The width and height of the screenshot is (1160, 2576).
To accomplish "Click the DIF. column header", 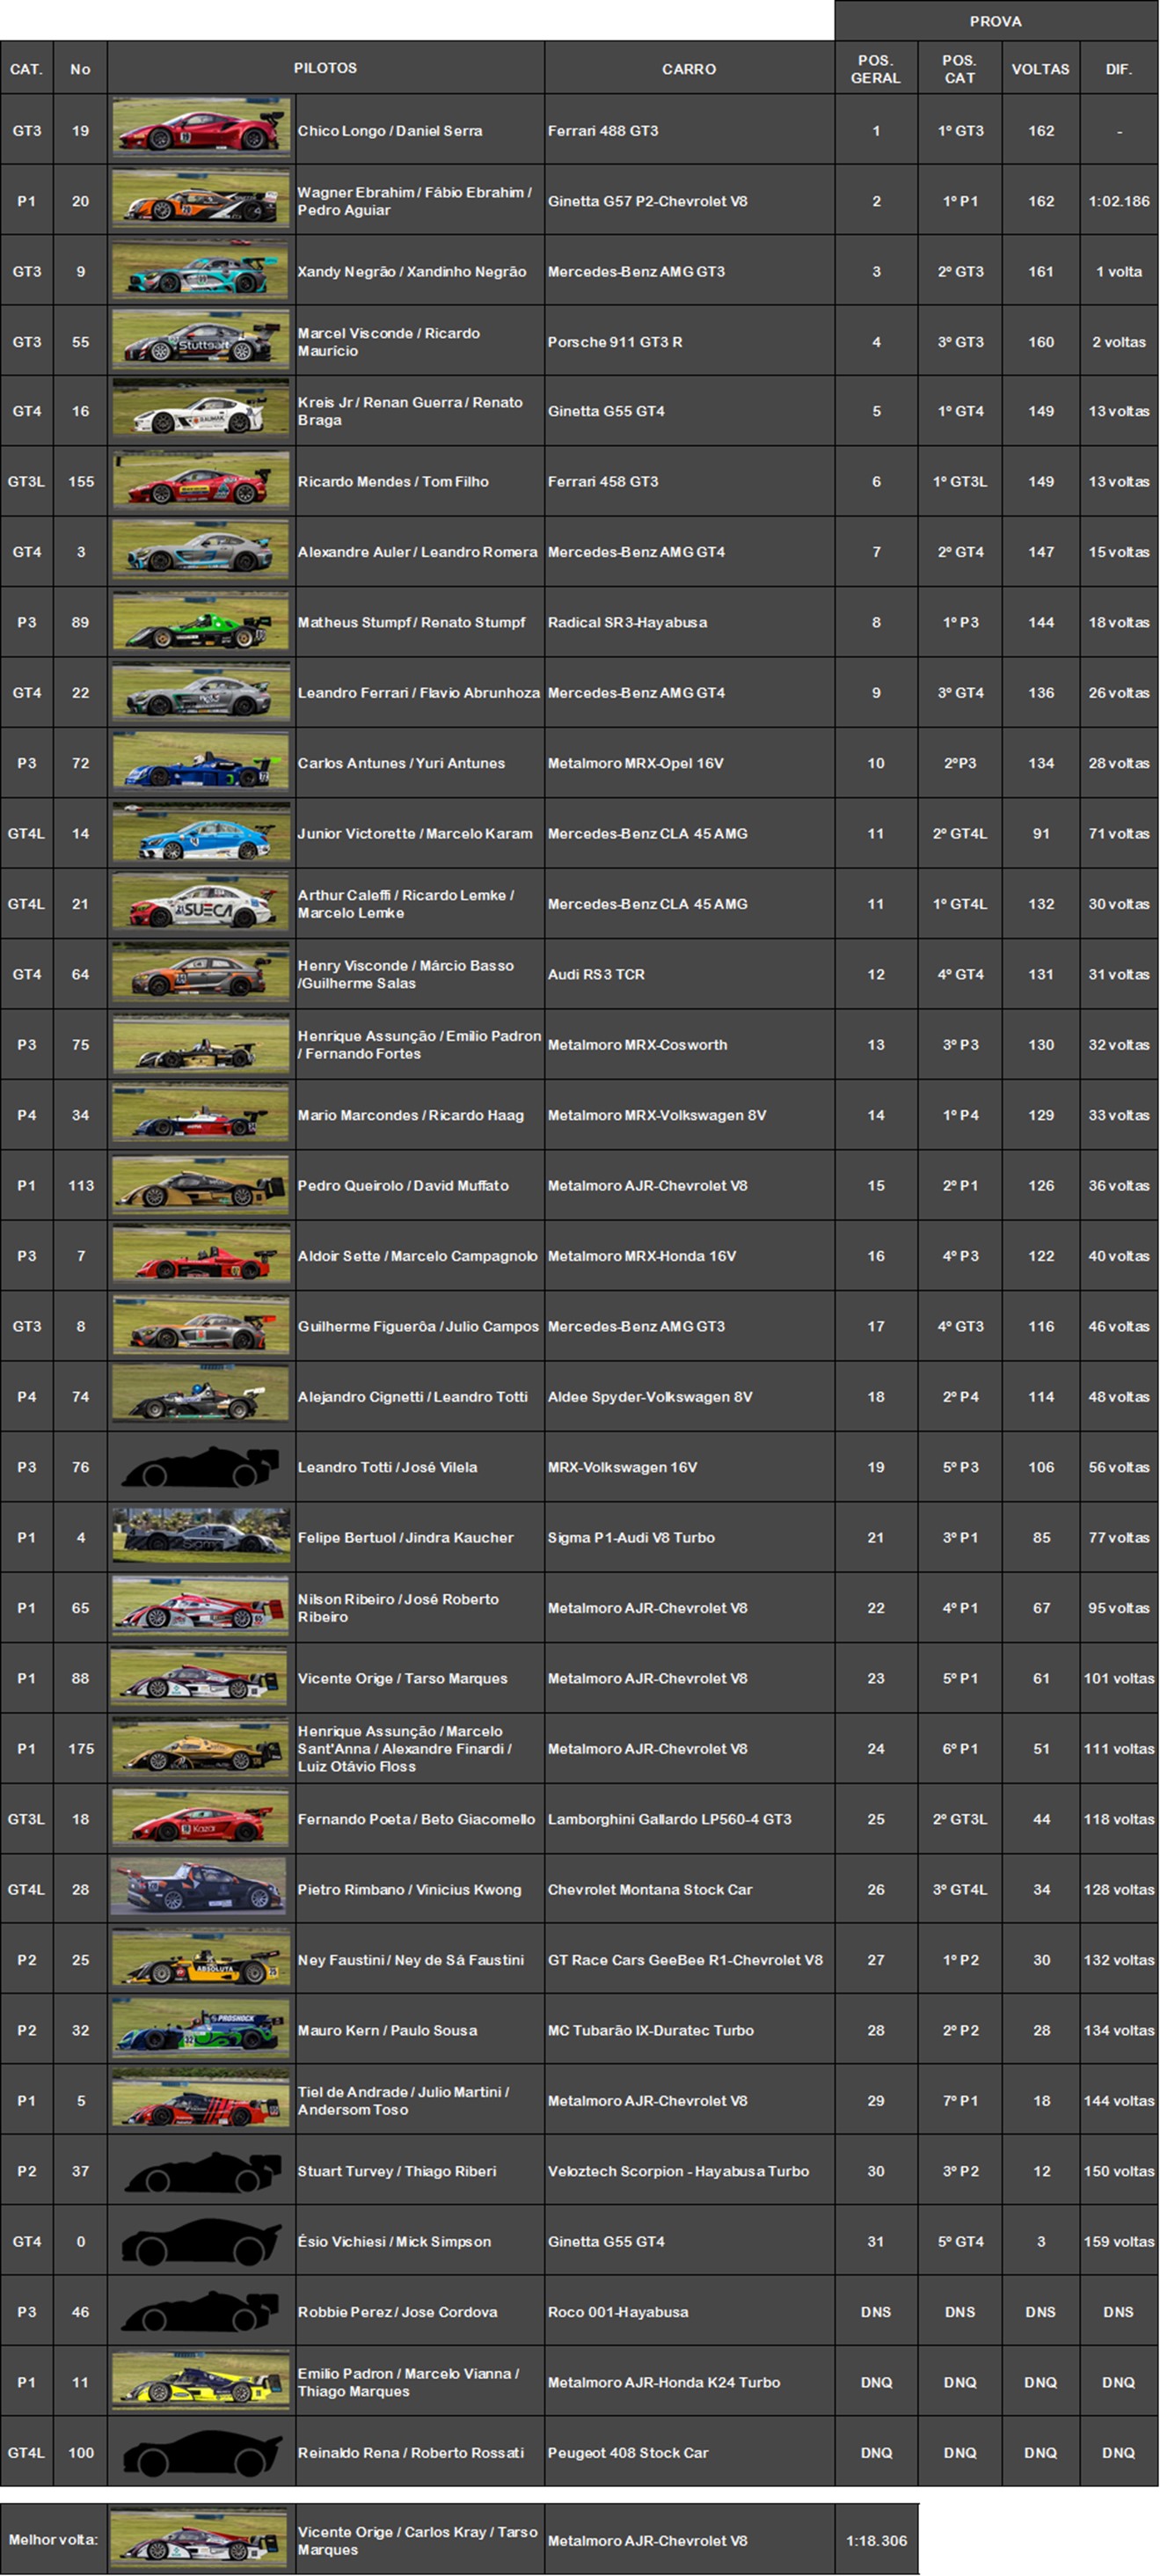I will (1119, 68).
